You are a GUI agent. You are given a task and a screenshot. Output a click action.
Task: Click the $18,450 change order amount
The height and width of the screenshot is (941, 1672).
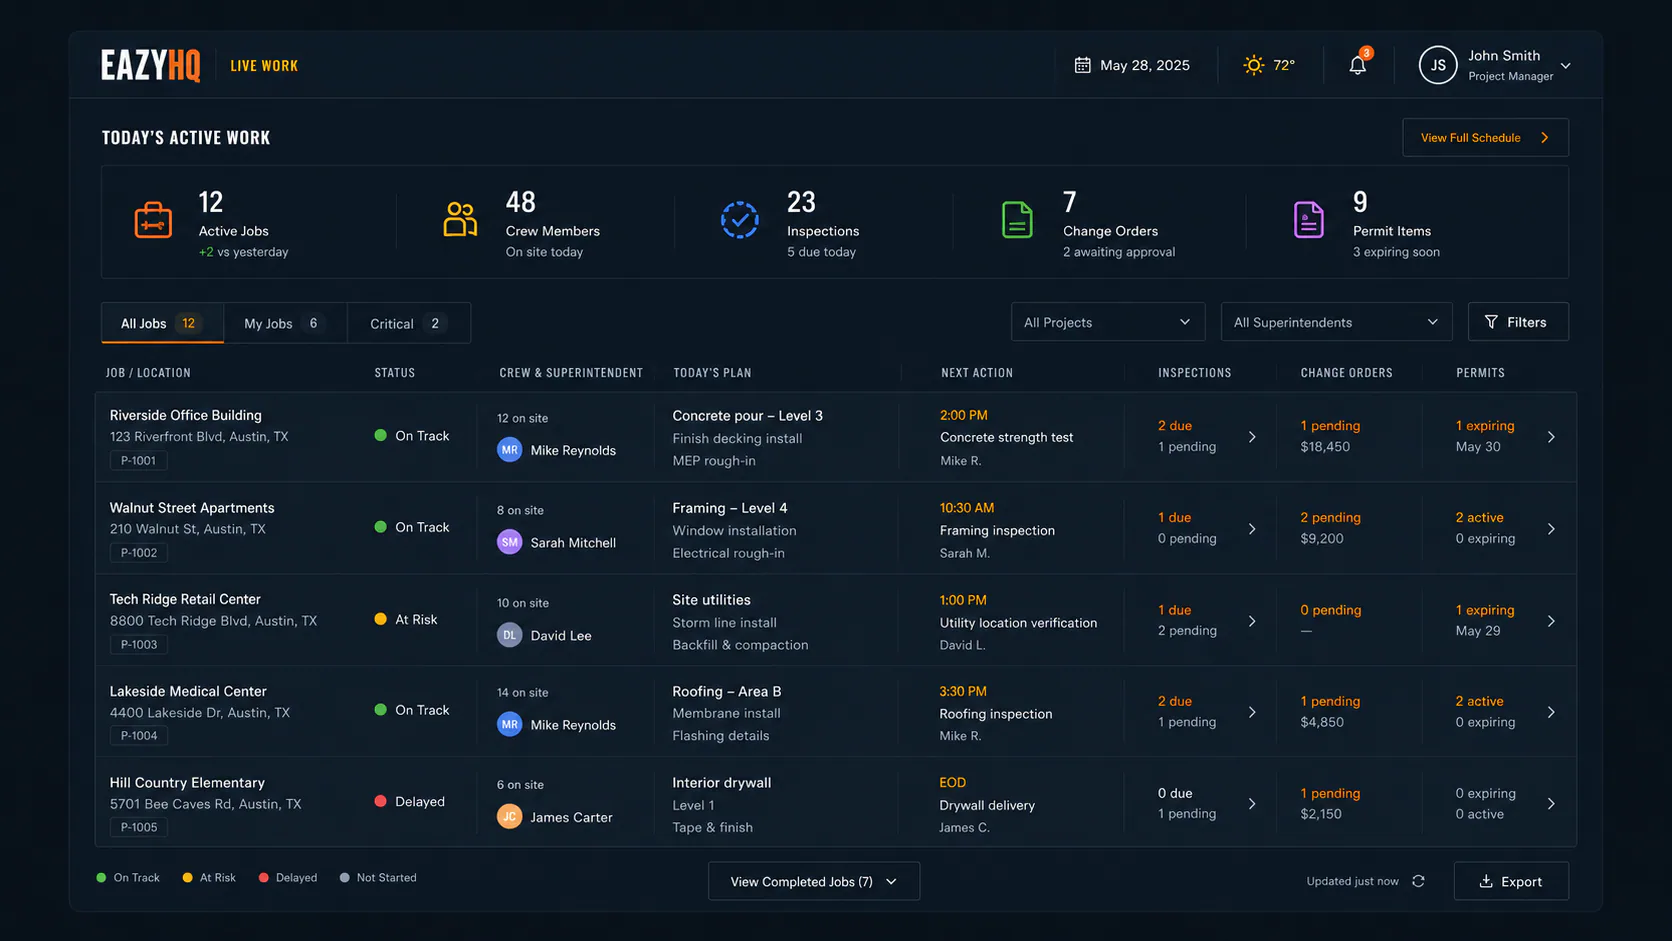[1325, 447]
